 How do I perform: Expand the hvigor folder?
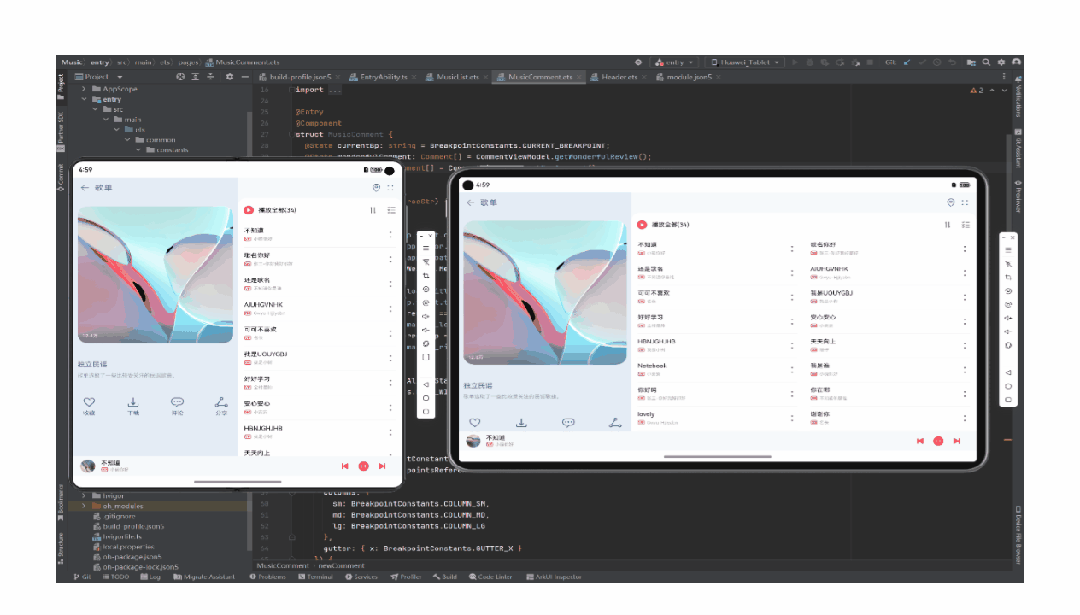click(84, 496)
